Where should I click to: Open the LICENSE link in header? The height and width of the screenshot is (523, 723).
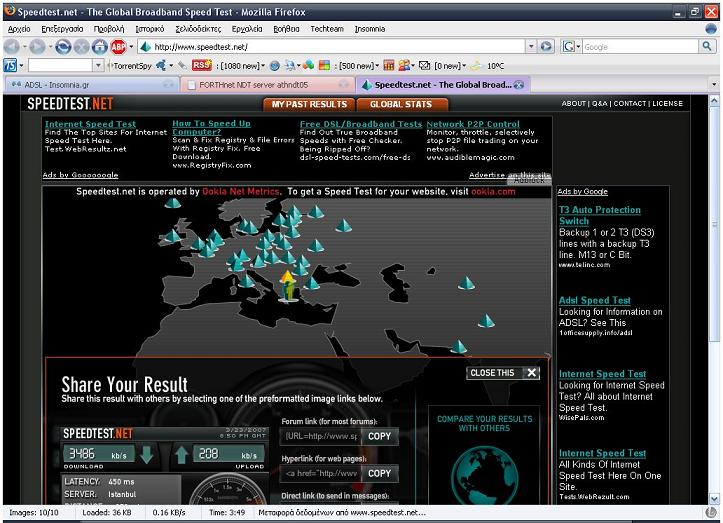[x=667, y=104]
